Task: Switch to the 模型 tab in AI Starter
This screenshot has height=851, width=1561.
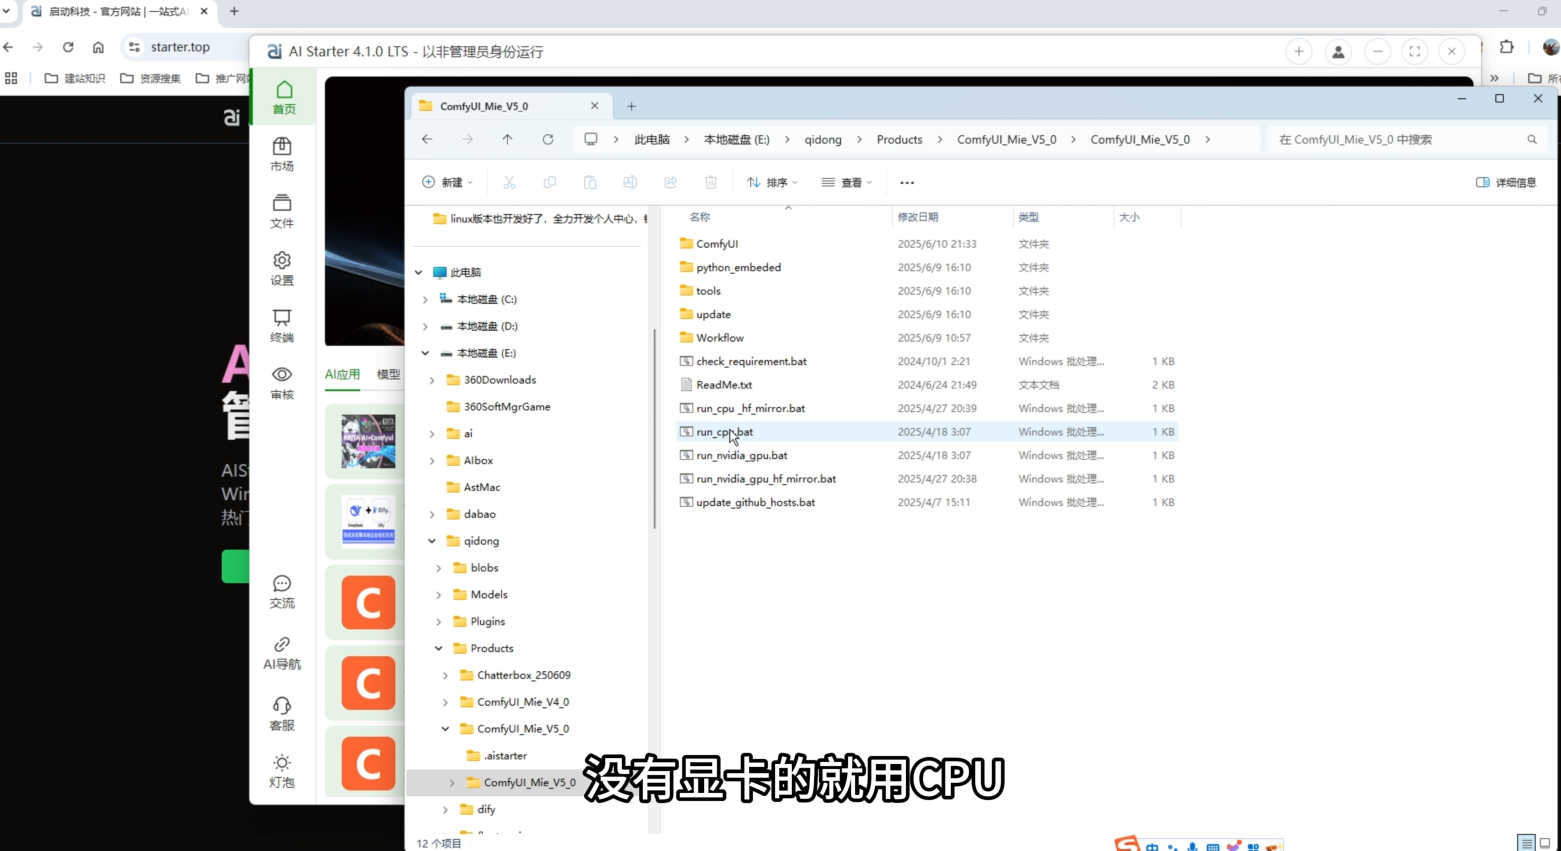Action: click(x=388, y=374)
